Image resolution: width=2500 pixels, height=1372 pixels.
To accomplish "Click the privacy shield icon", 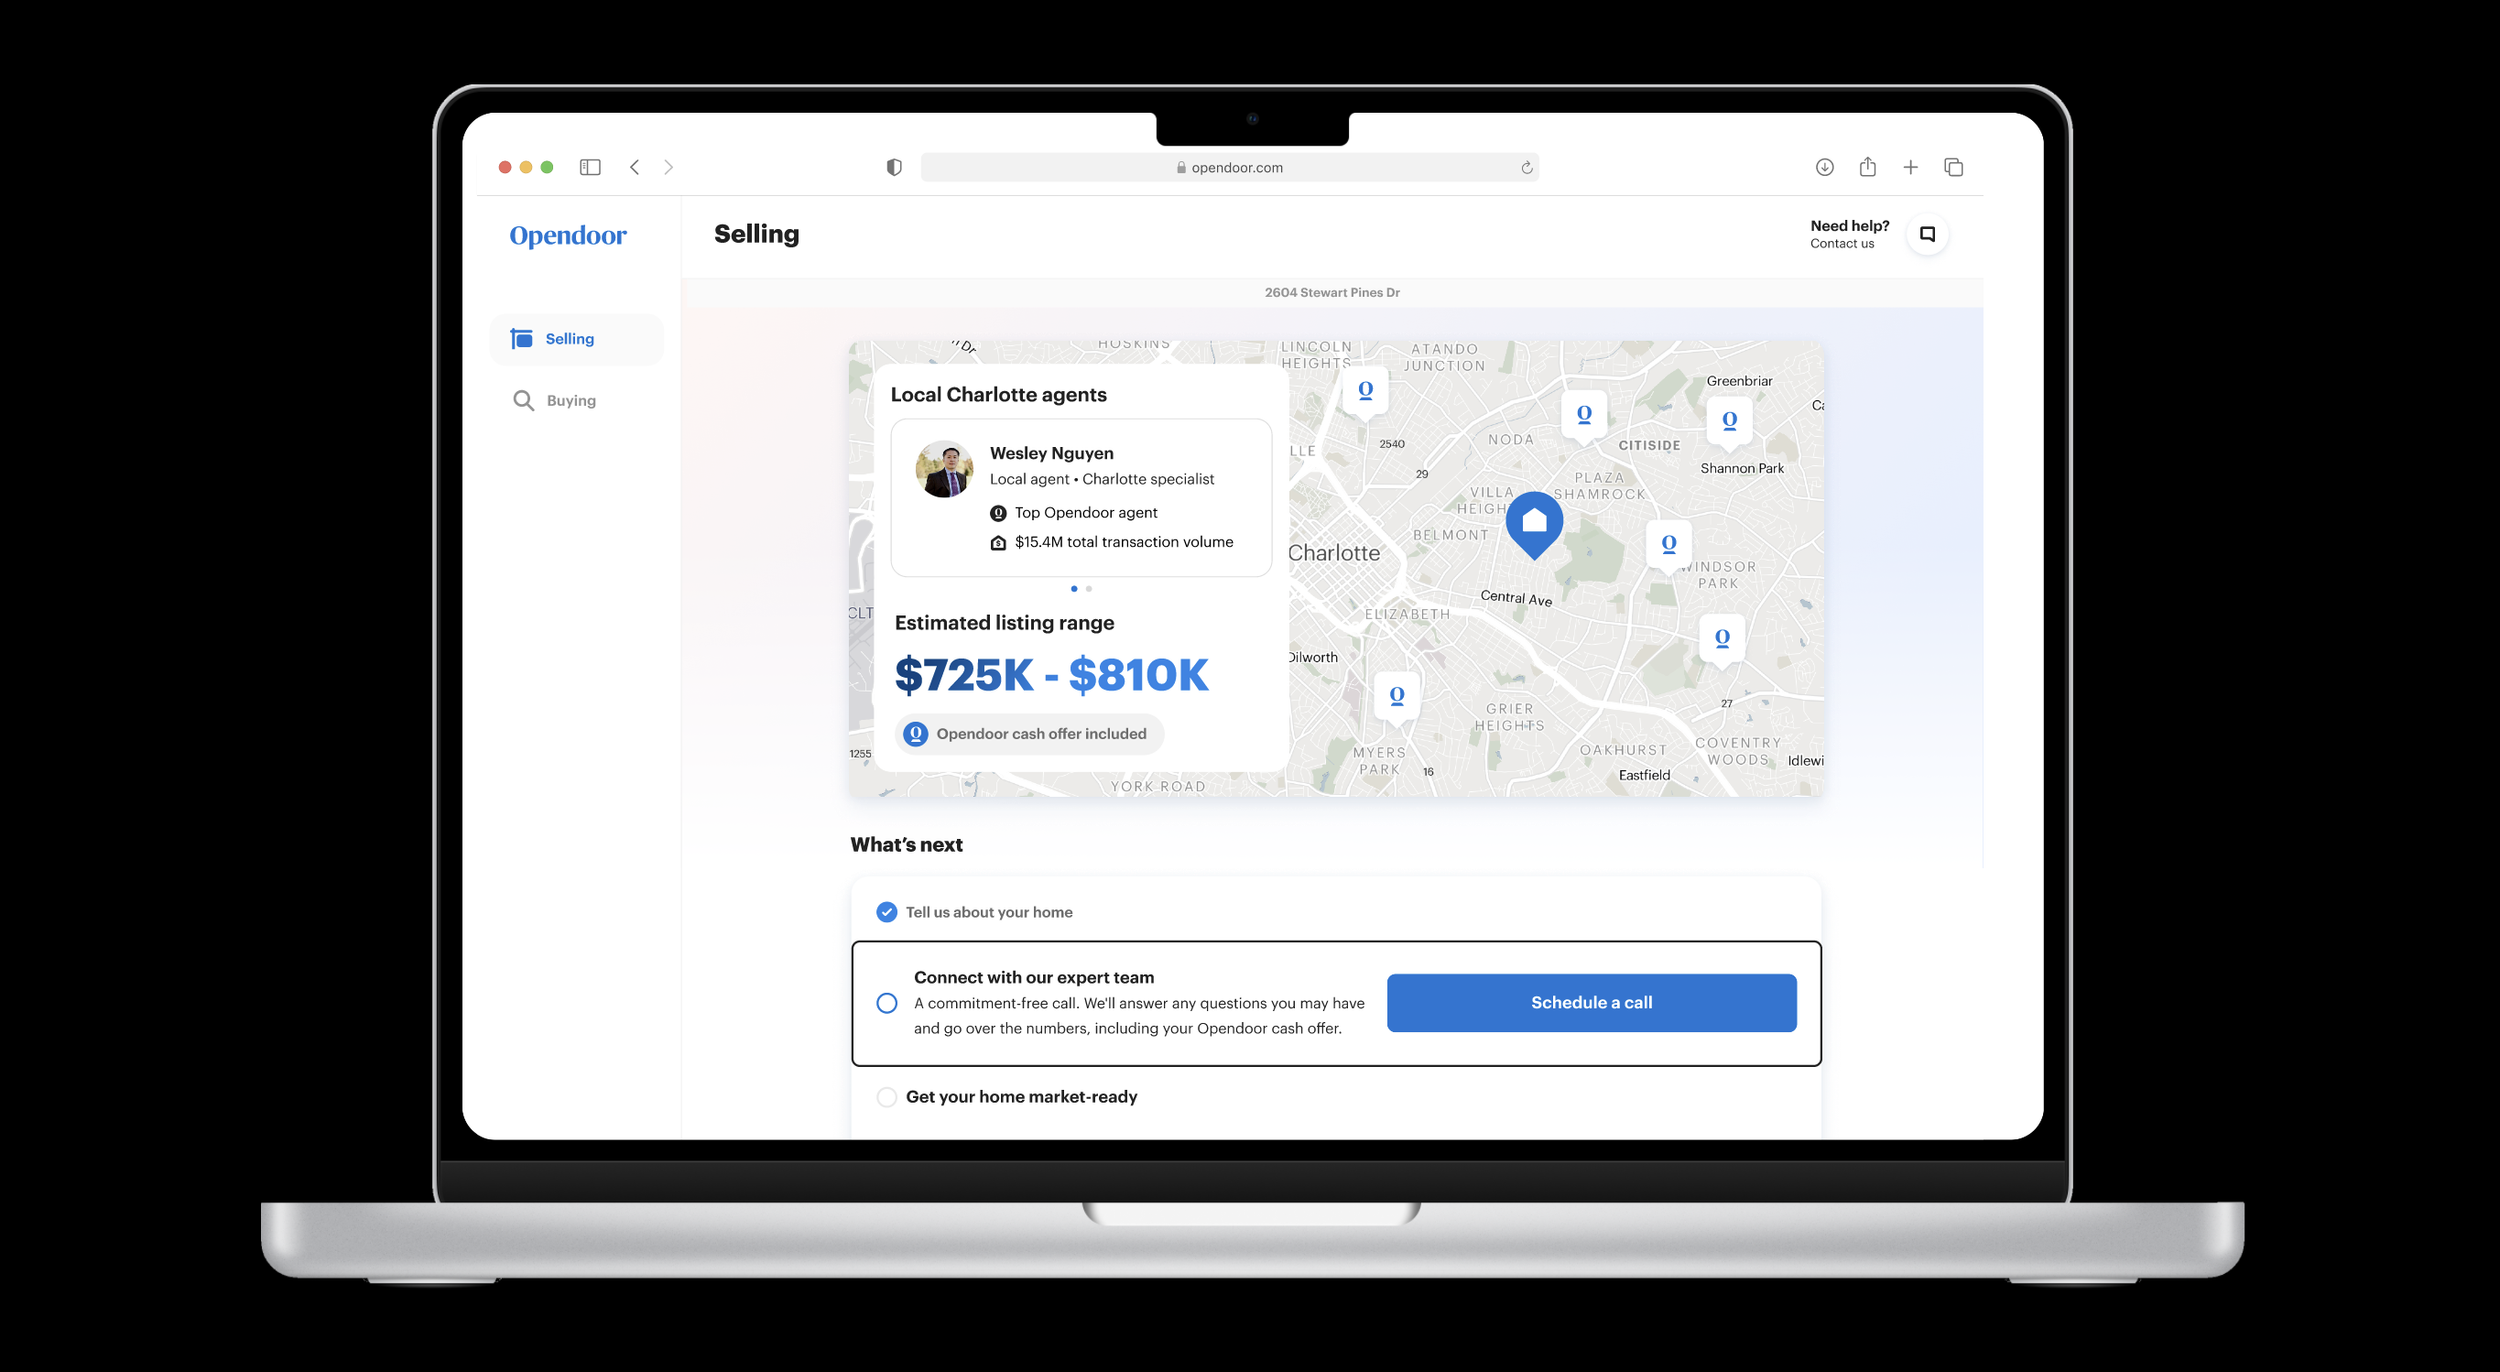I will [894, 167].
